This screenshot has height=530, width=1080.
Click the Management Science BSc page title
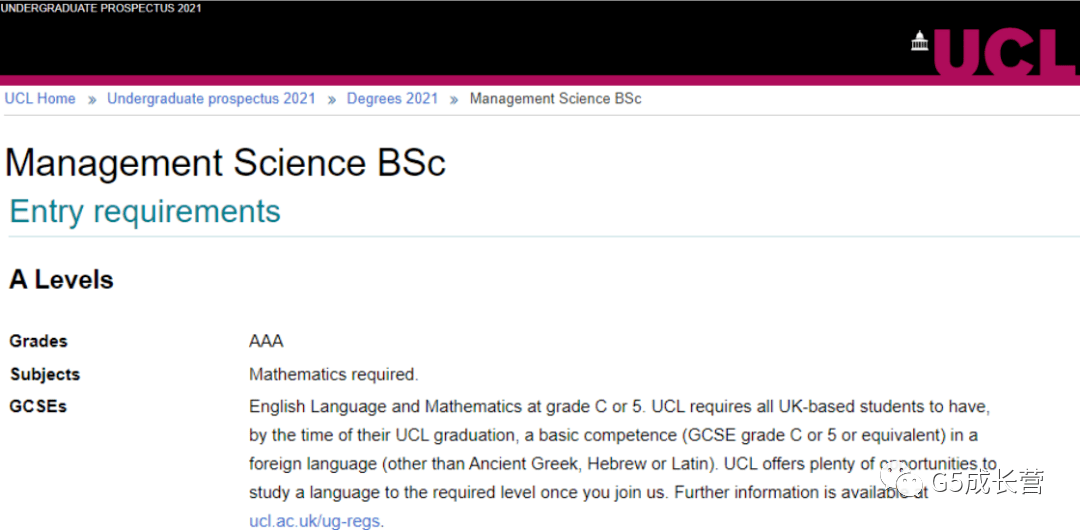(225, 164)
